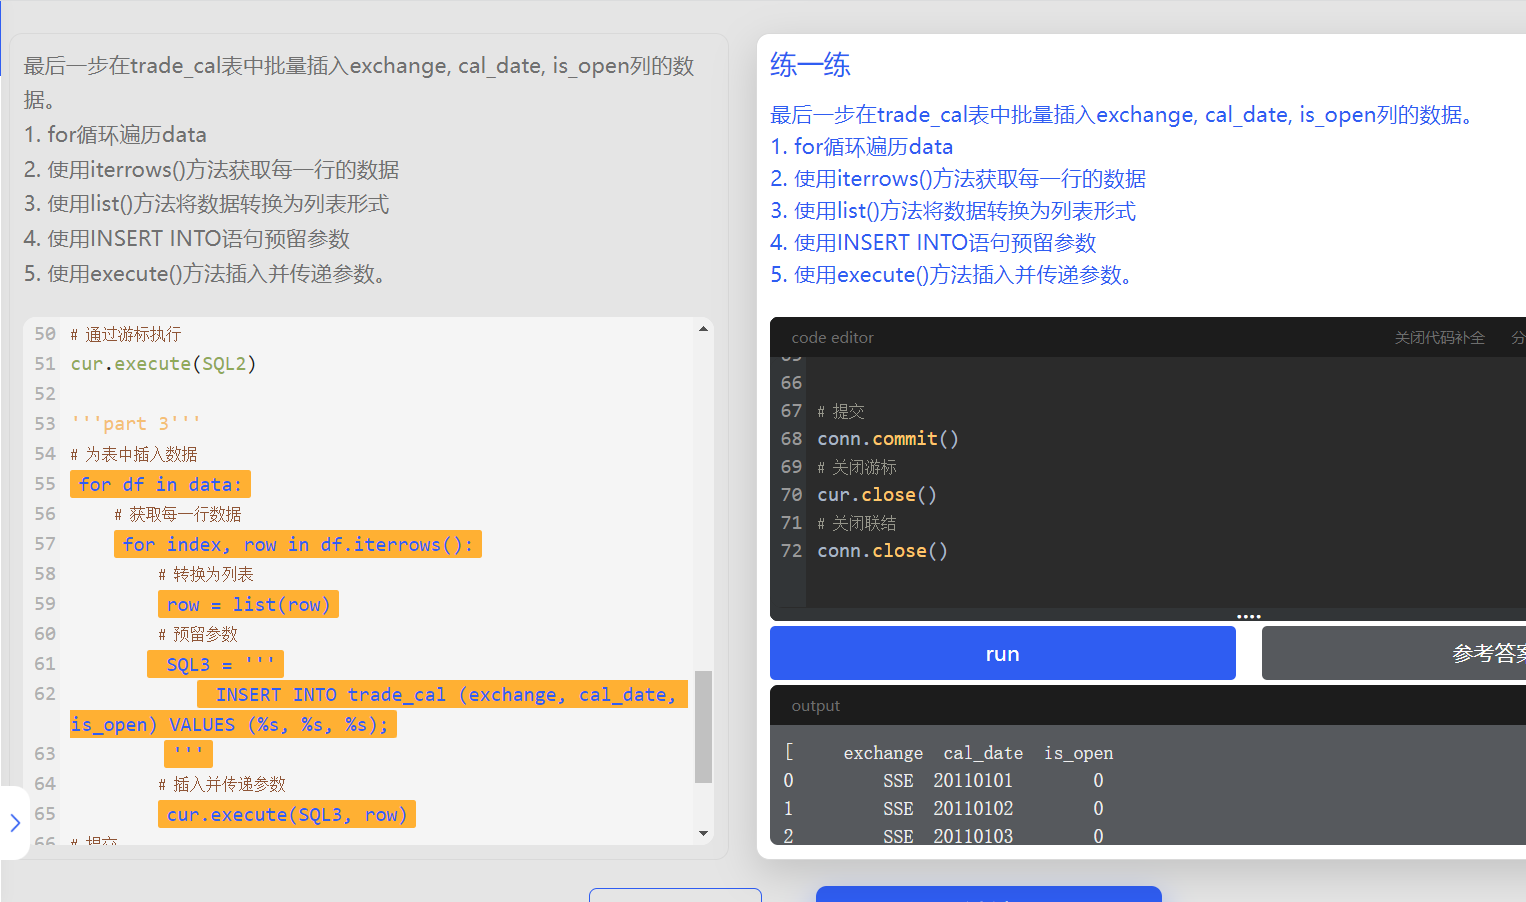The image size is (1526, 902).
Task: Click highlighted 'for df in data:' code
Action: point(160,484)
